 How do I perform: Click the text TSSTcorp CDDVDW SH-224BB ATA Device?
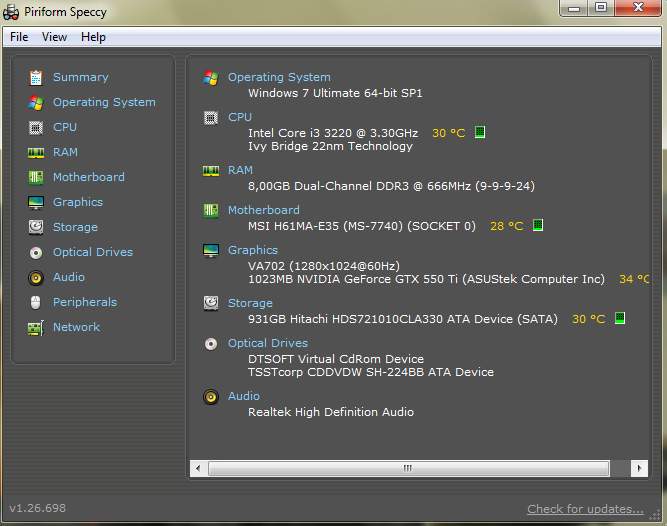point(371,372)
